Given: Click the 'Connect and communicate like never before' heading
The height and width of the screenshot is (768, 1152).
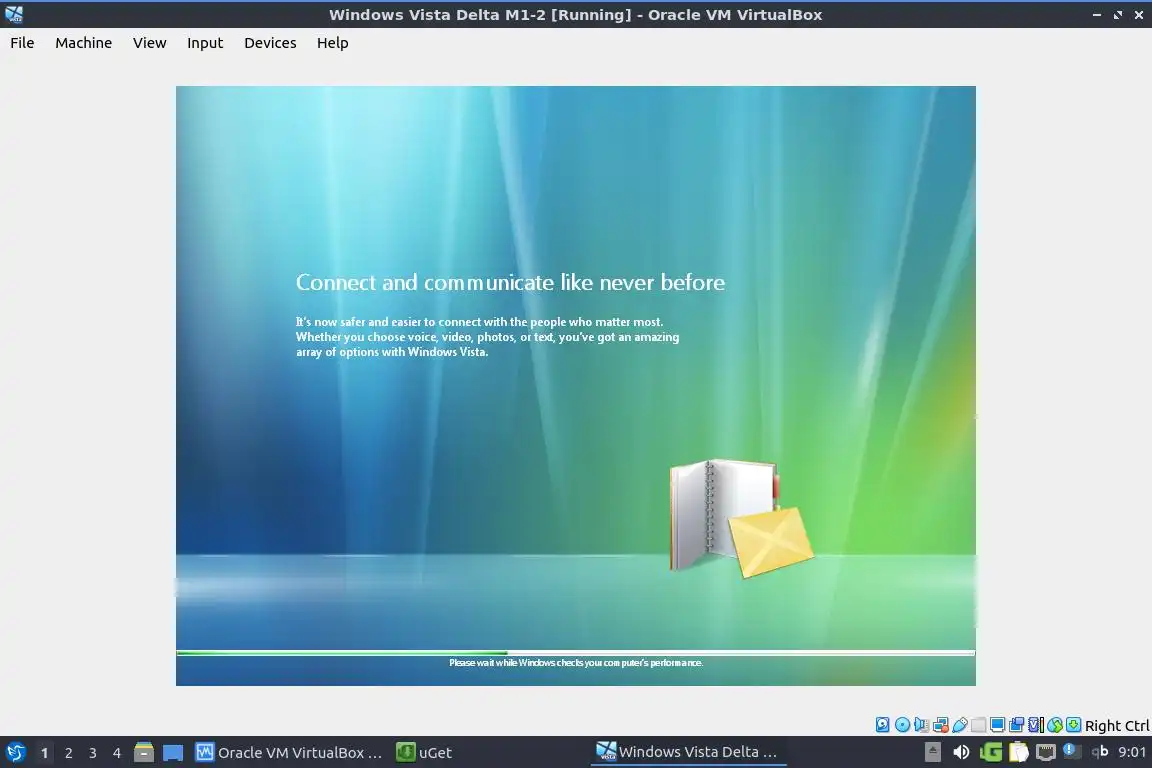Looking at the screenshot, I should pos(510,282).
